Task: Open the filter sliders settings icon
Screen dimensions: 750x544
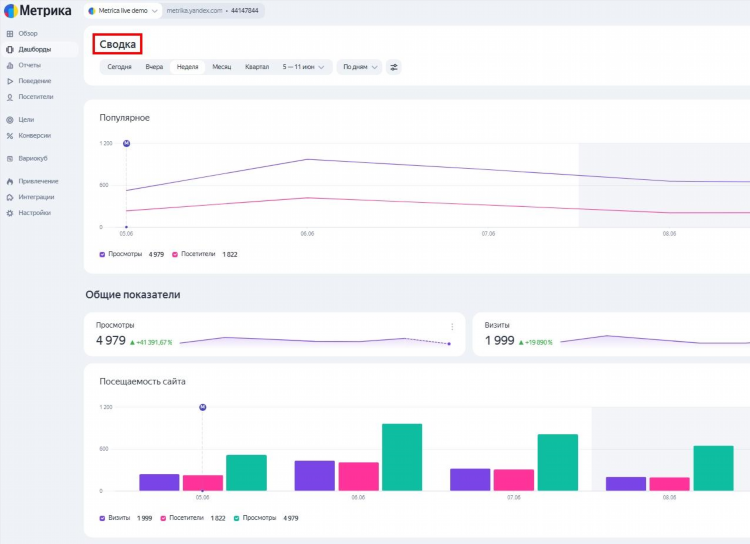Action: point(394,67)
